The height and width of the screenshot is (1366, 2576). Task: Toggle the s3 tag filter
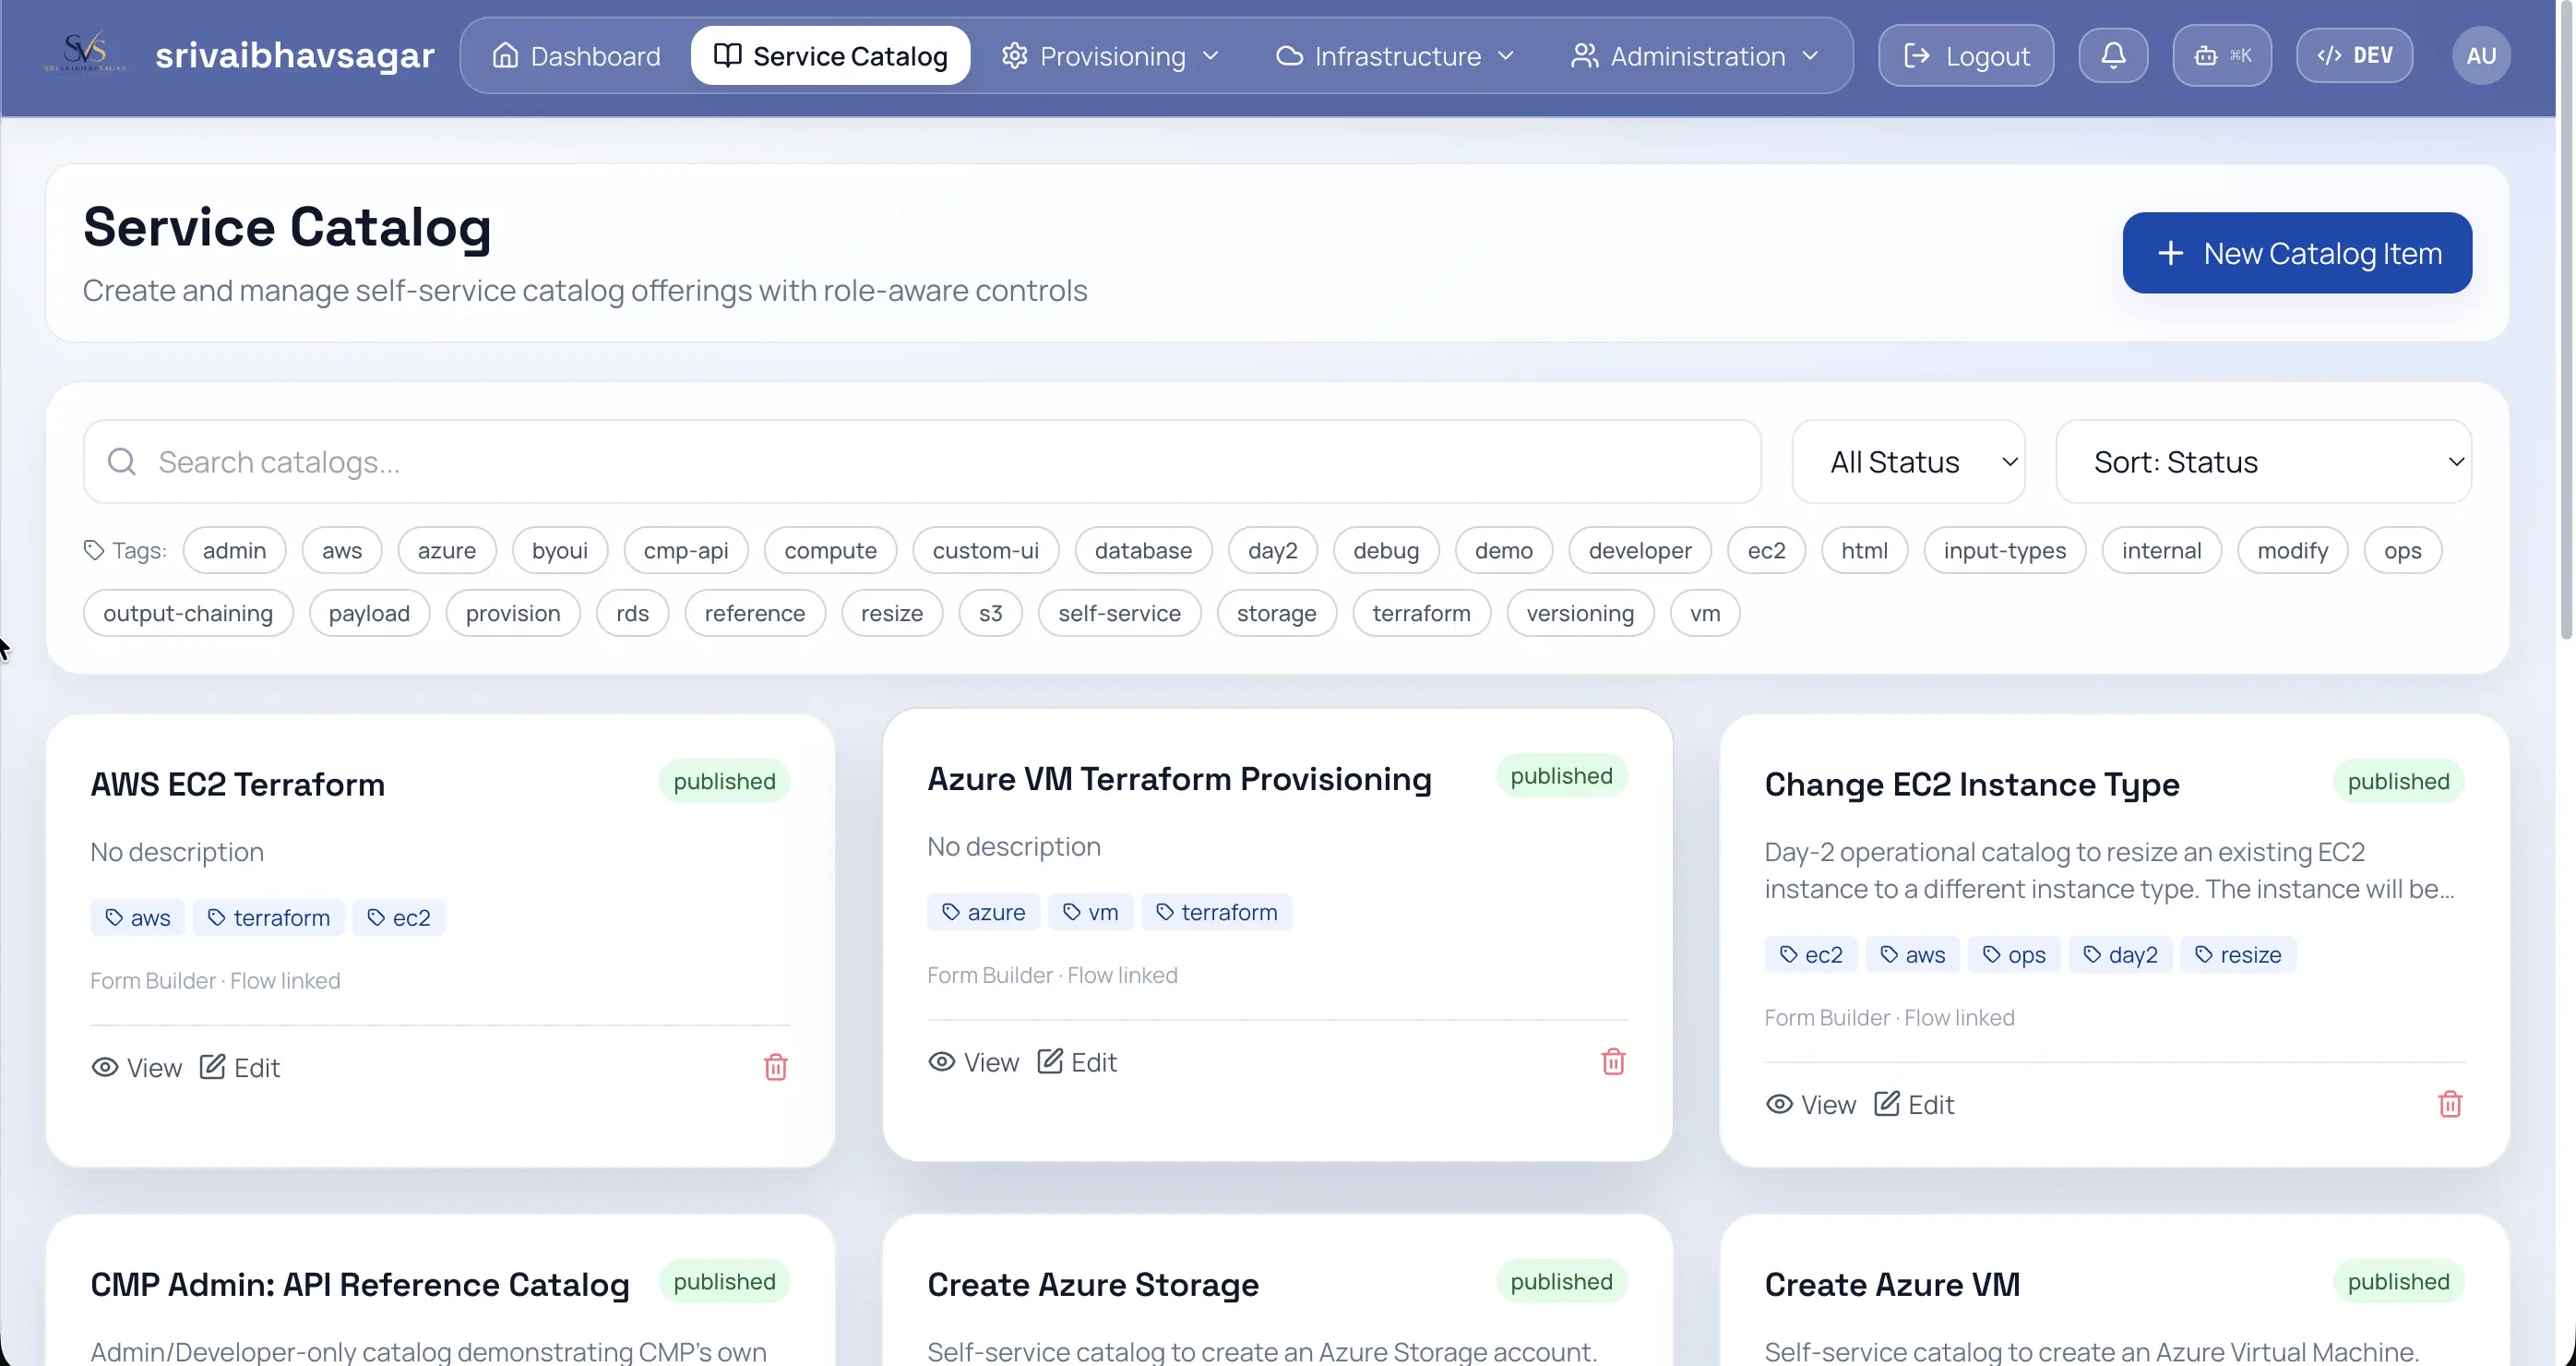990,613
